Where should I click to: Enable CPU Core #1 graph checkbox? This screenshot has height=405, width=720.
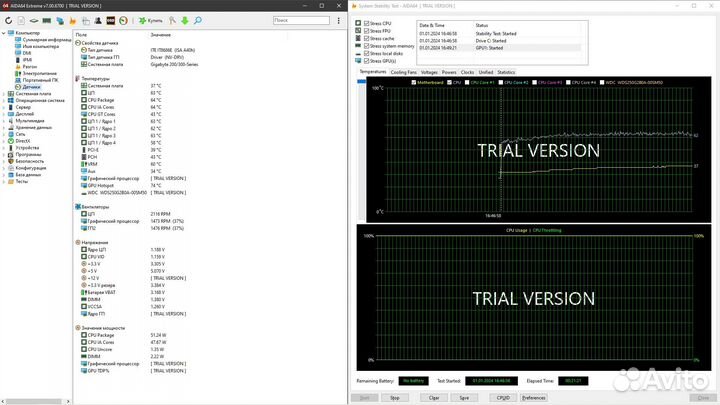(x=467, y=83)
